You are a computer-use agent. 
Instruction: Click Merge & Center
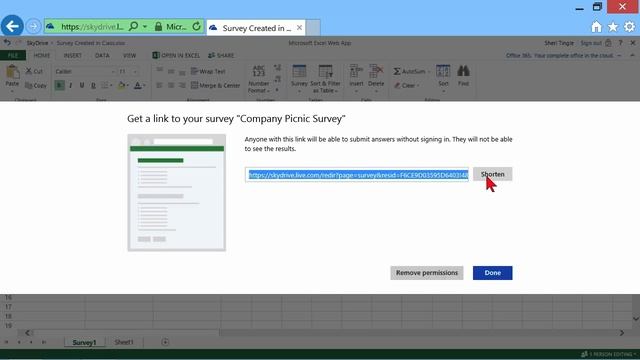click(215, 85)
